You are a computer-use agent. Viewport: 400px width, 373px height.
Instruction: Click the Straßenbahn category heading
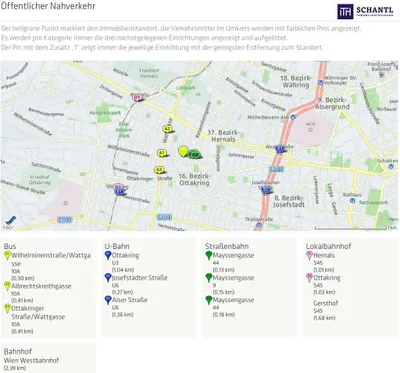click(x=227, y=246)
